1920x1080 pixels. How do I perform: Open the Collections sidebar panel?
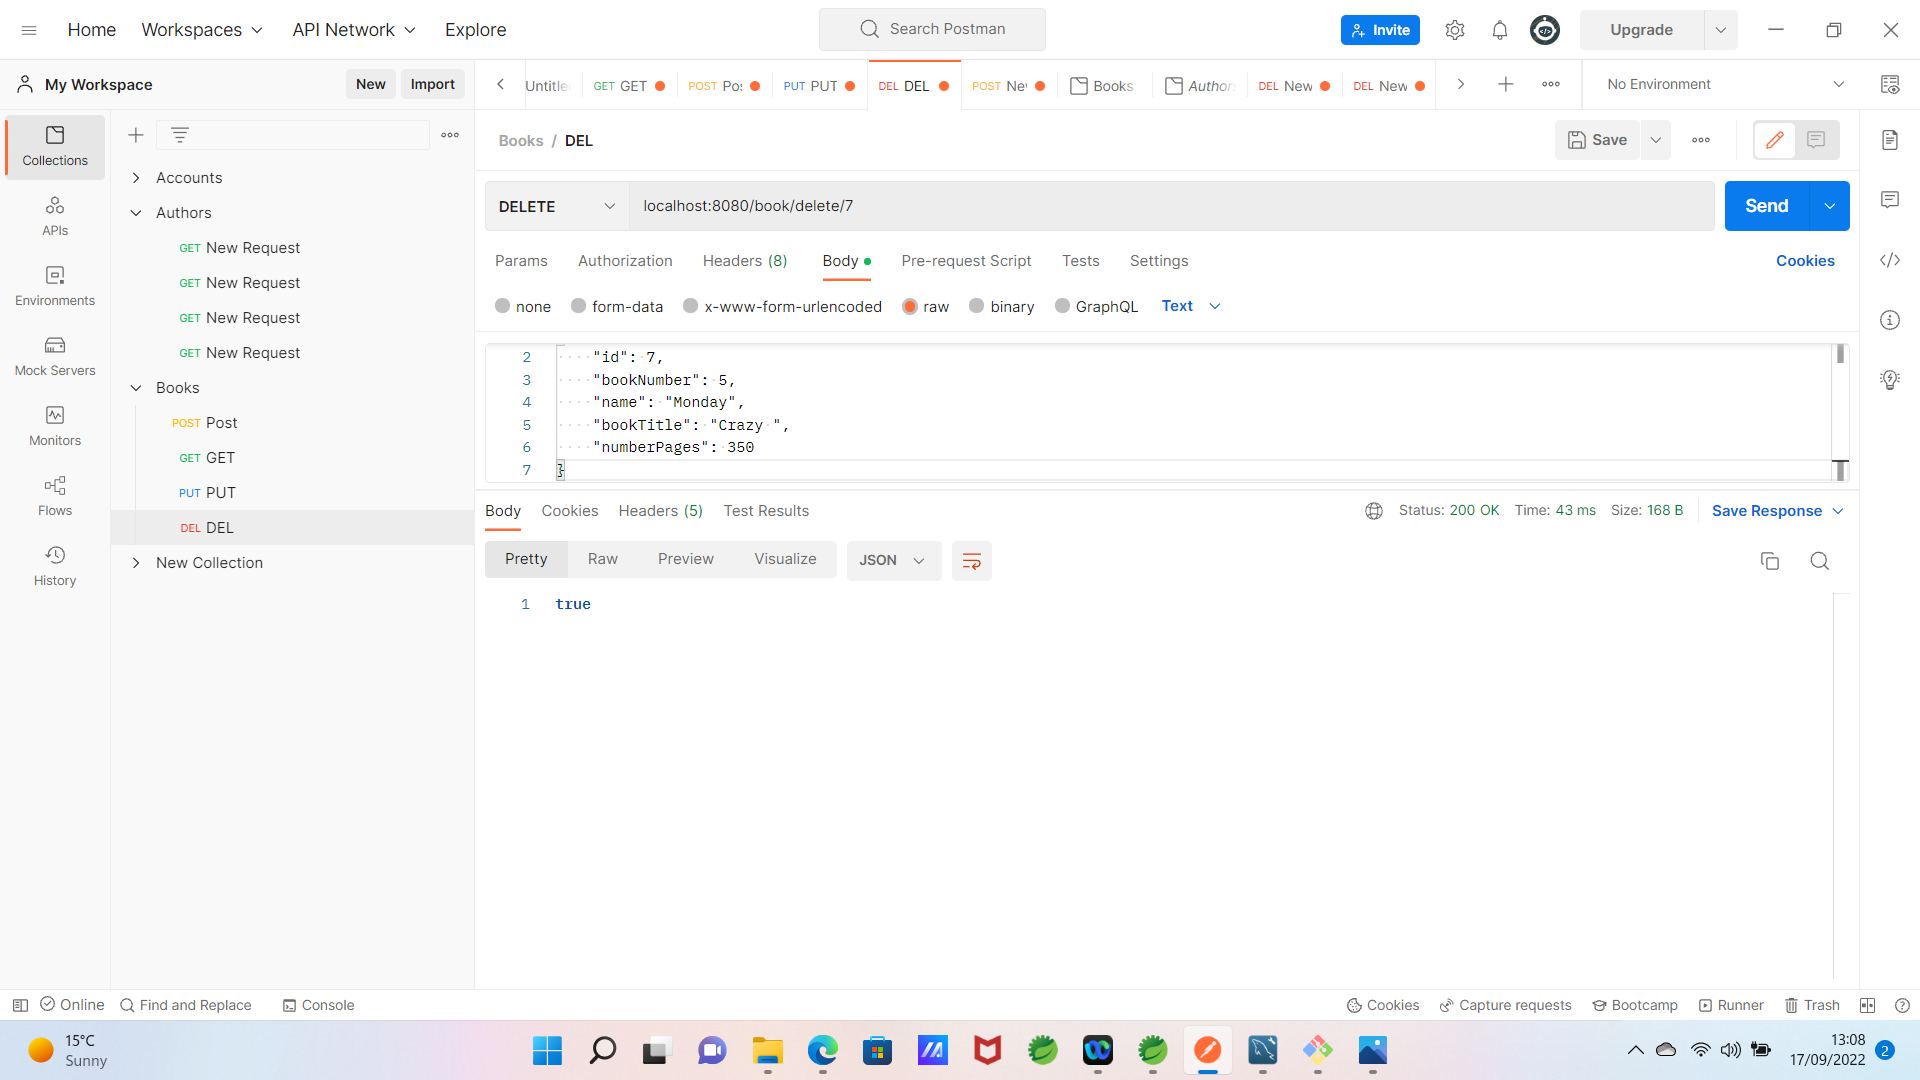(x=55, y=147)
